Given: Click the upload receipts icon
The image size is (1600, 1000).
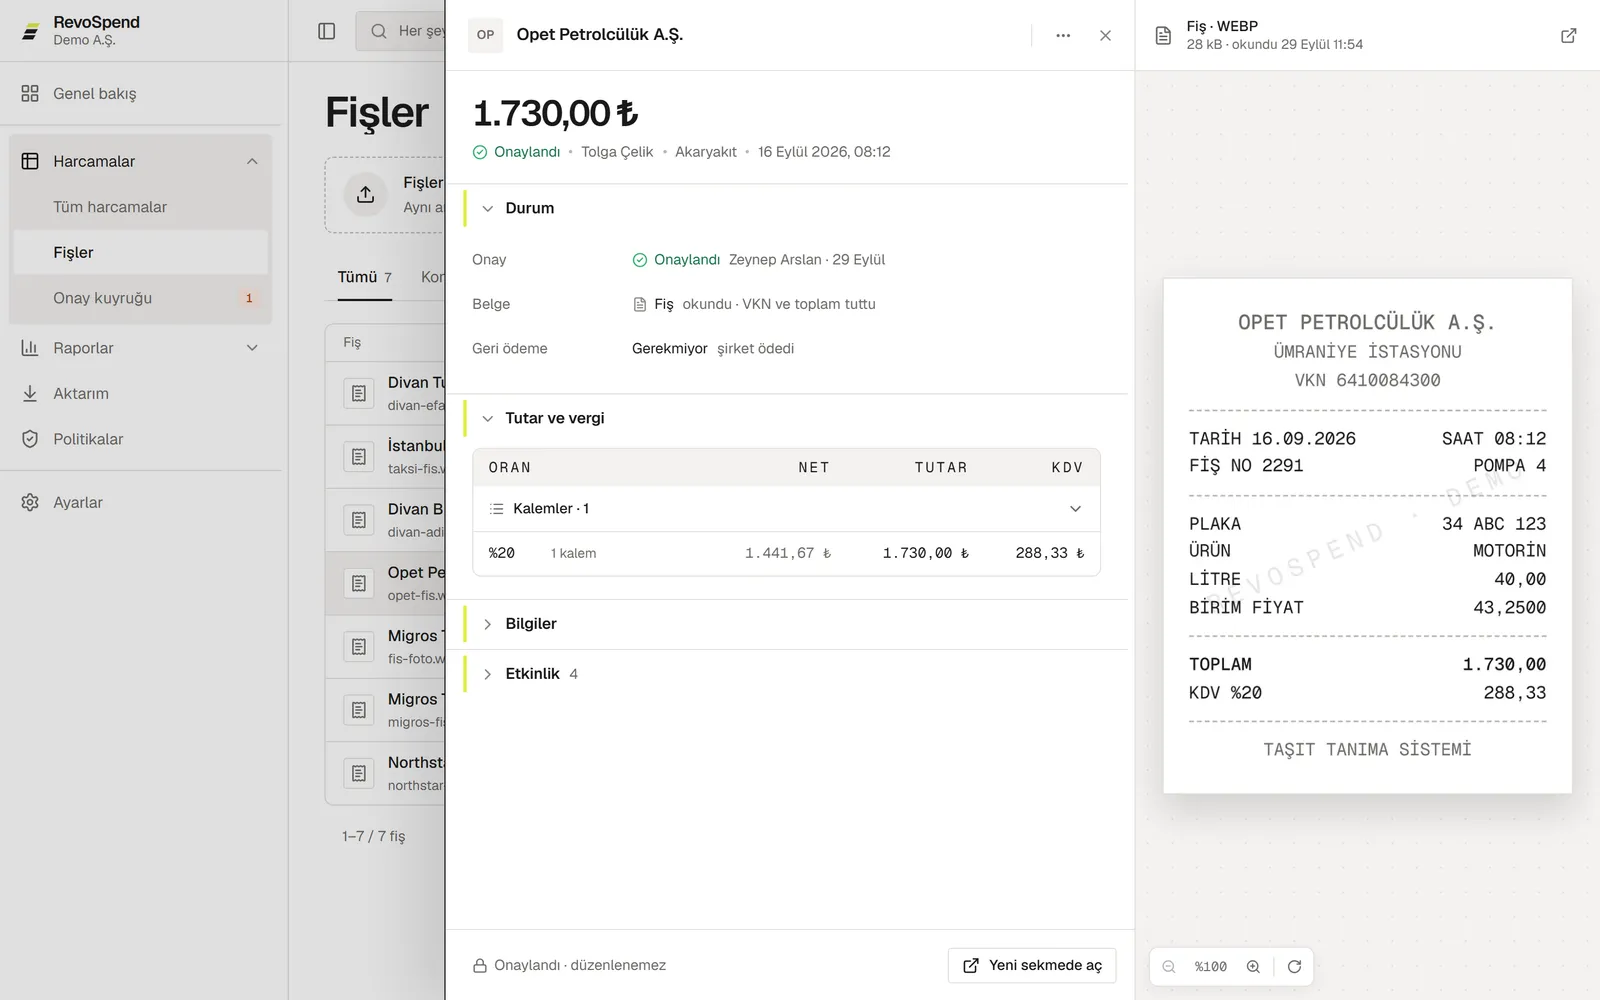Looking at the screenshot, I should [366, 194].
